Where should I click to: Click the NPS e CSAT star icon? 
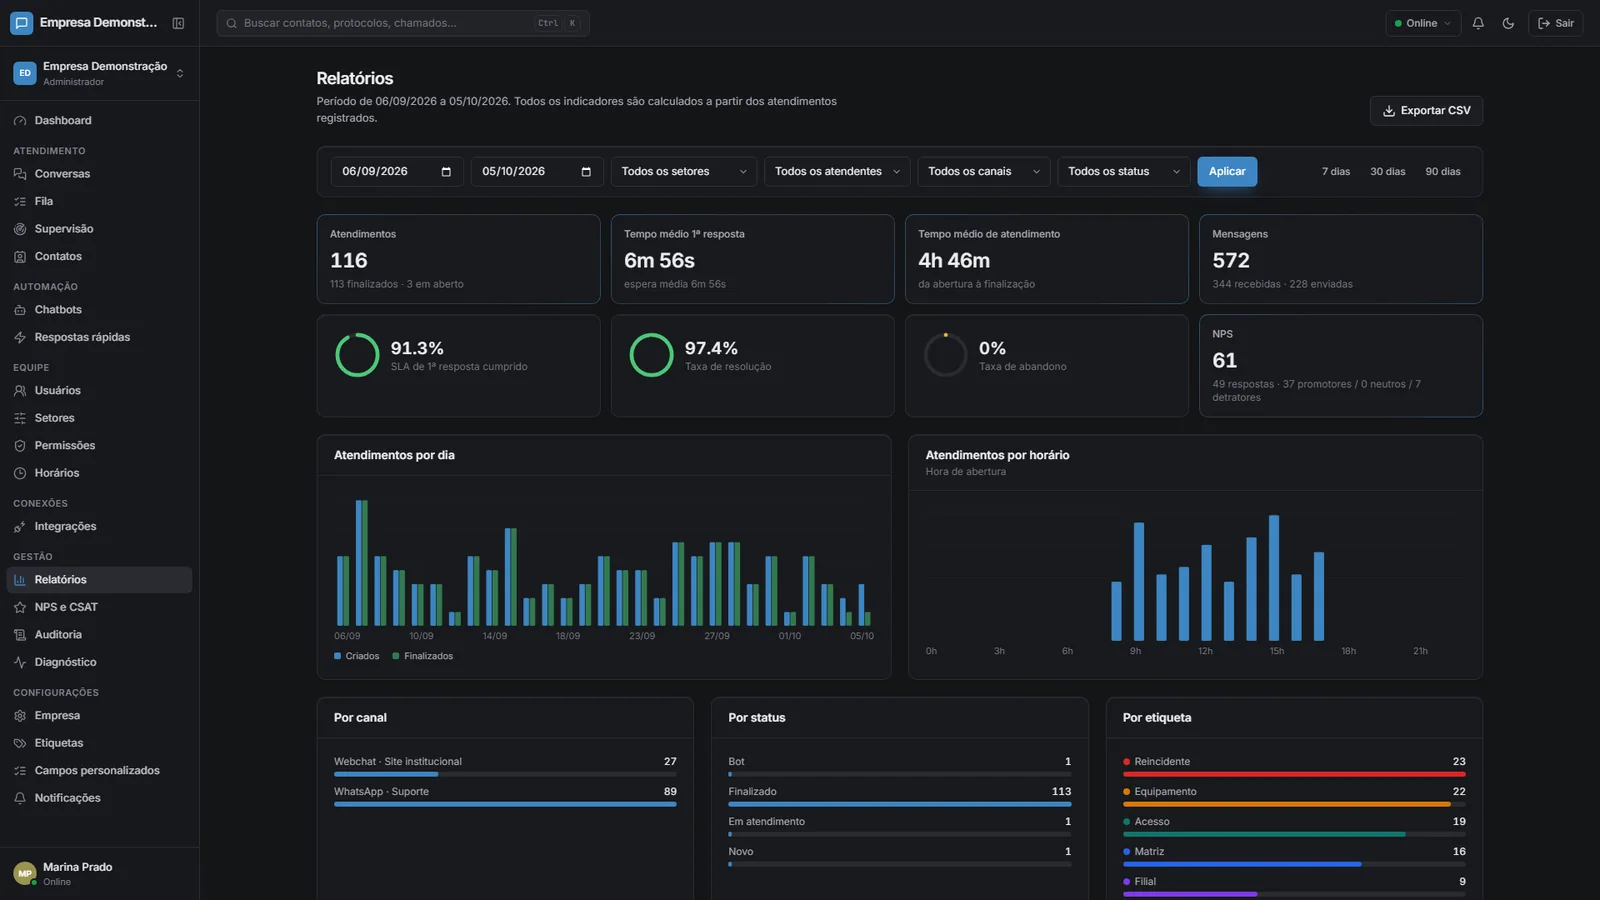[x=20, y=607]
